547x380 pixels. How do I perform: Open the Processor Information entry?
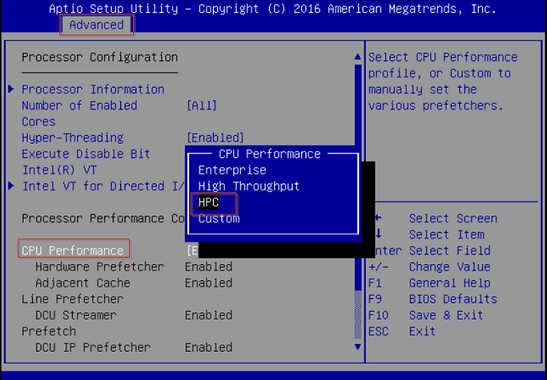tap(93, 89)
